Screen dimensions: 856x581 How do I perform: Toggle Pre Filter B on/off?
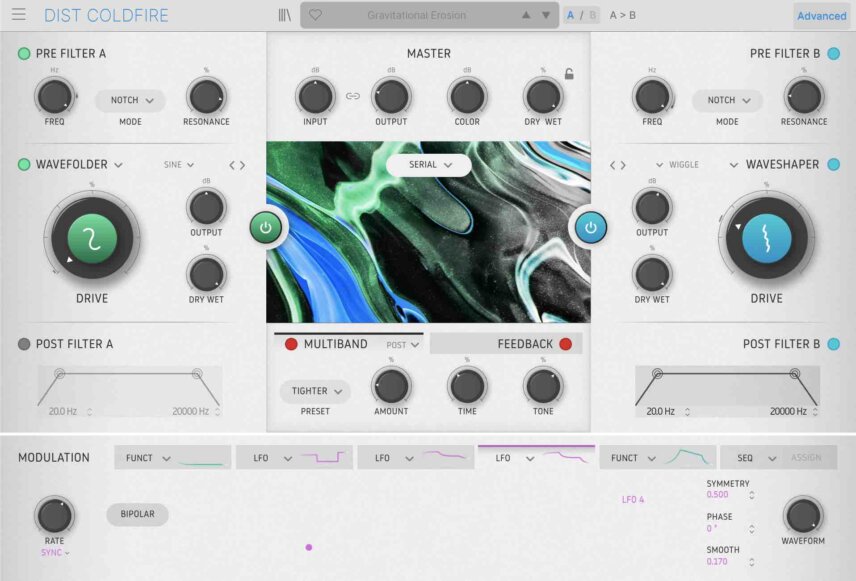click(834, 54)
